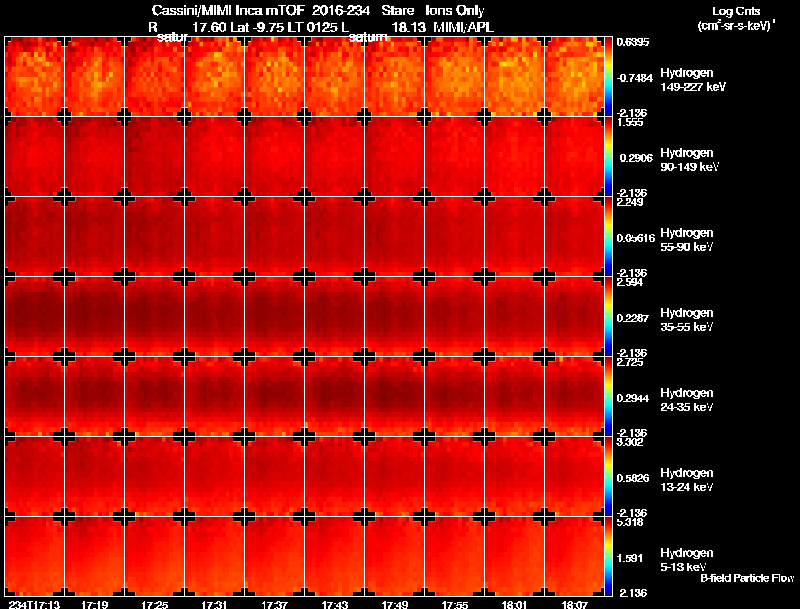Viewport: 800px width, 609px height.
Task: Click the Hydrogen 90-149 keV row label
Action: click(689, 160)
